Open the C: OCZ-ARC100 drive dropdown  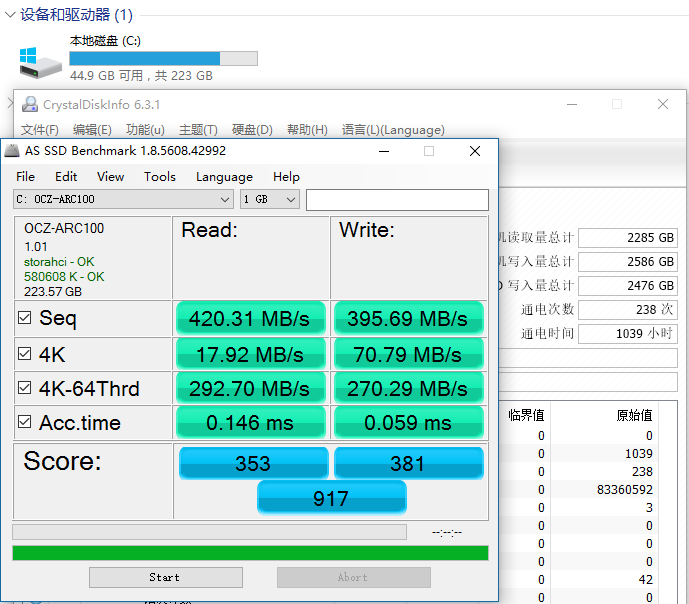point(123,199)
